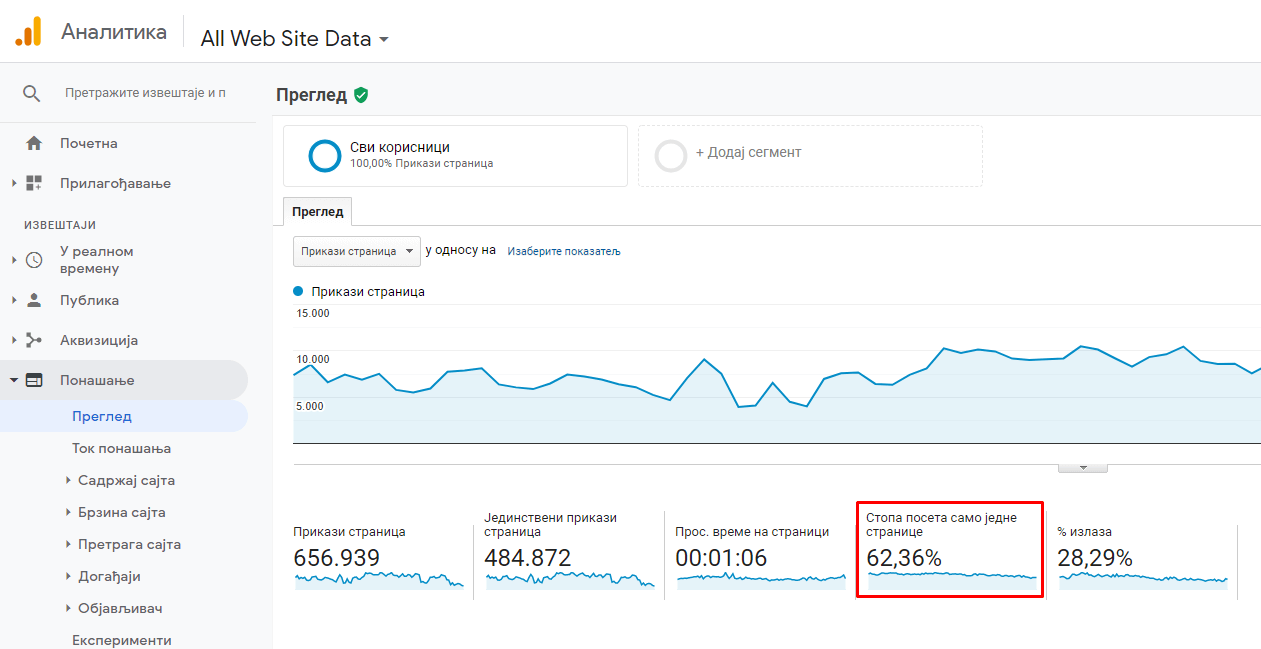The width and height of the screenshot is (1261, 649).
Task: Open Ток понашања in the sidebar
Action: pyautogui.click(x=122, y=448)
